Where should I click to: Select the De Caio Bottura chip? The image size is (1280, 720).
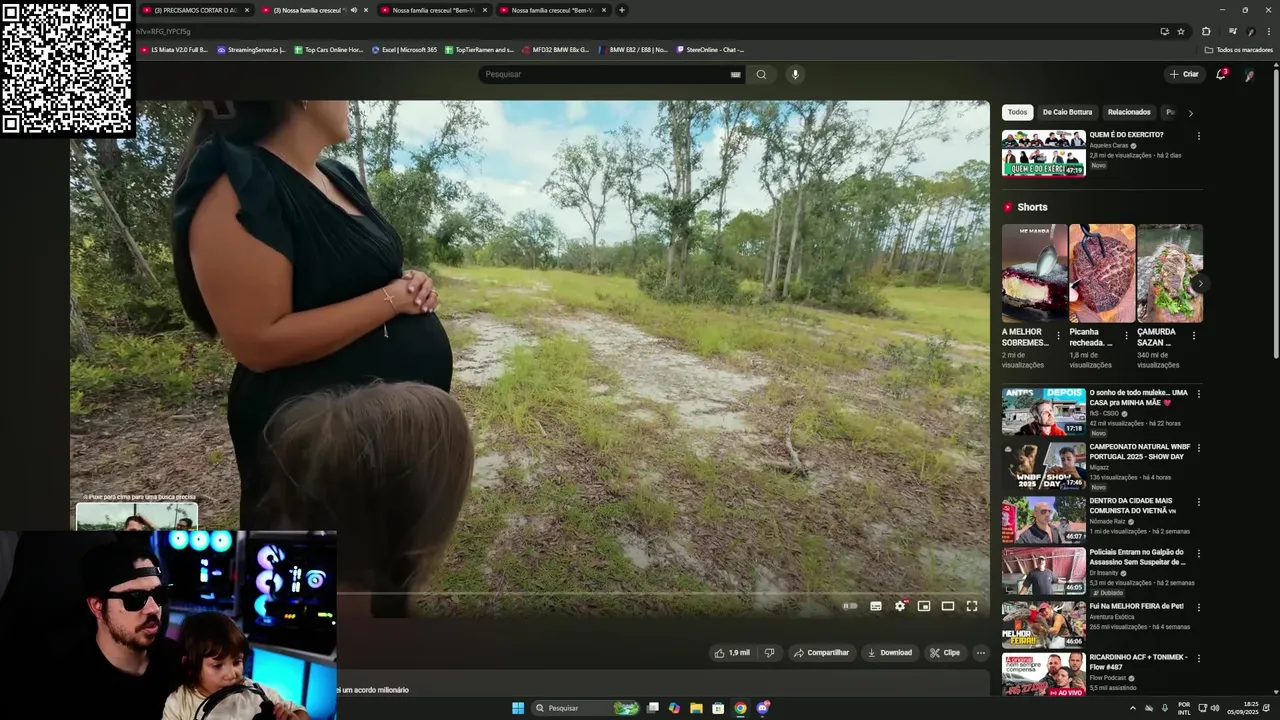1067,112
